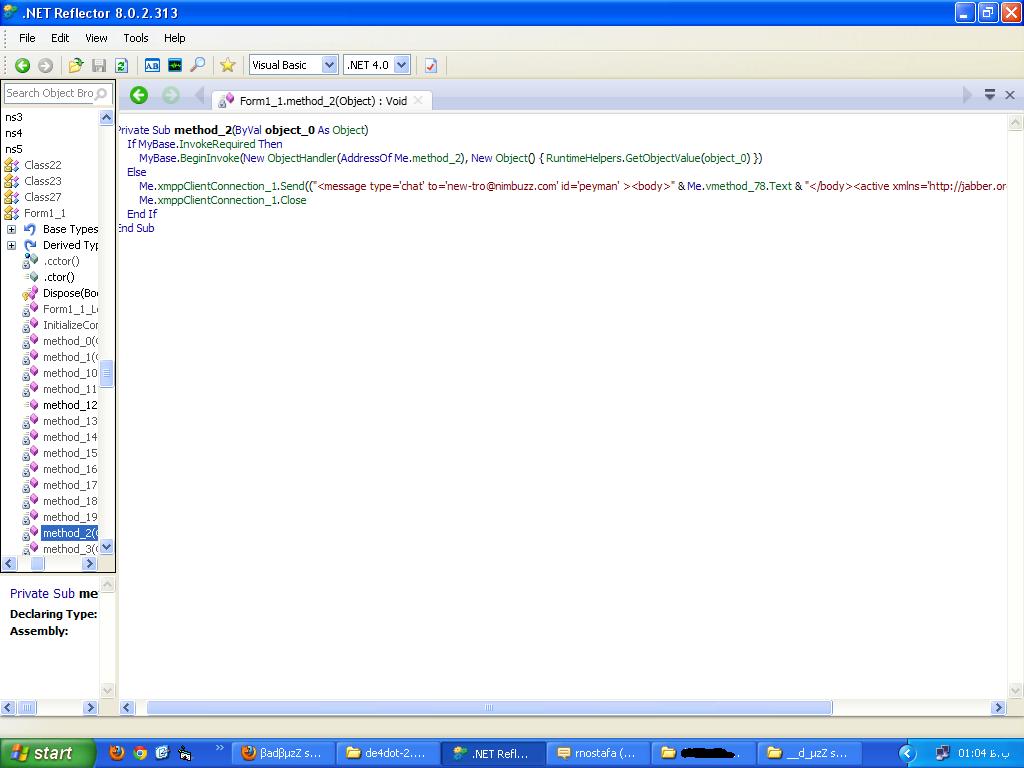
Task: Select the Form1_1 class node
Action: pyautogui.click(x=44, y=213)
